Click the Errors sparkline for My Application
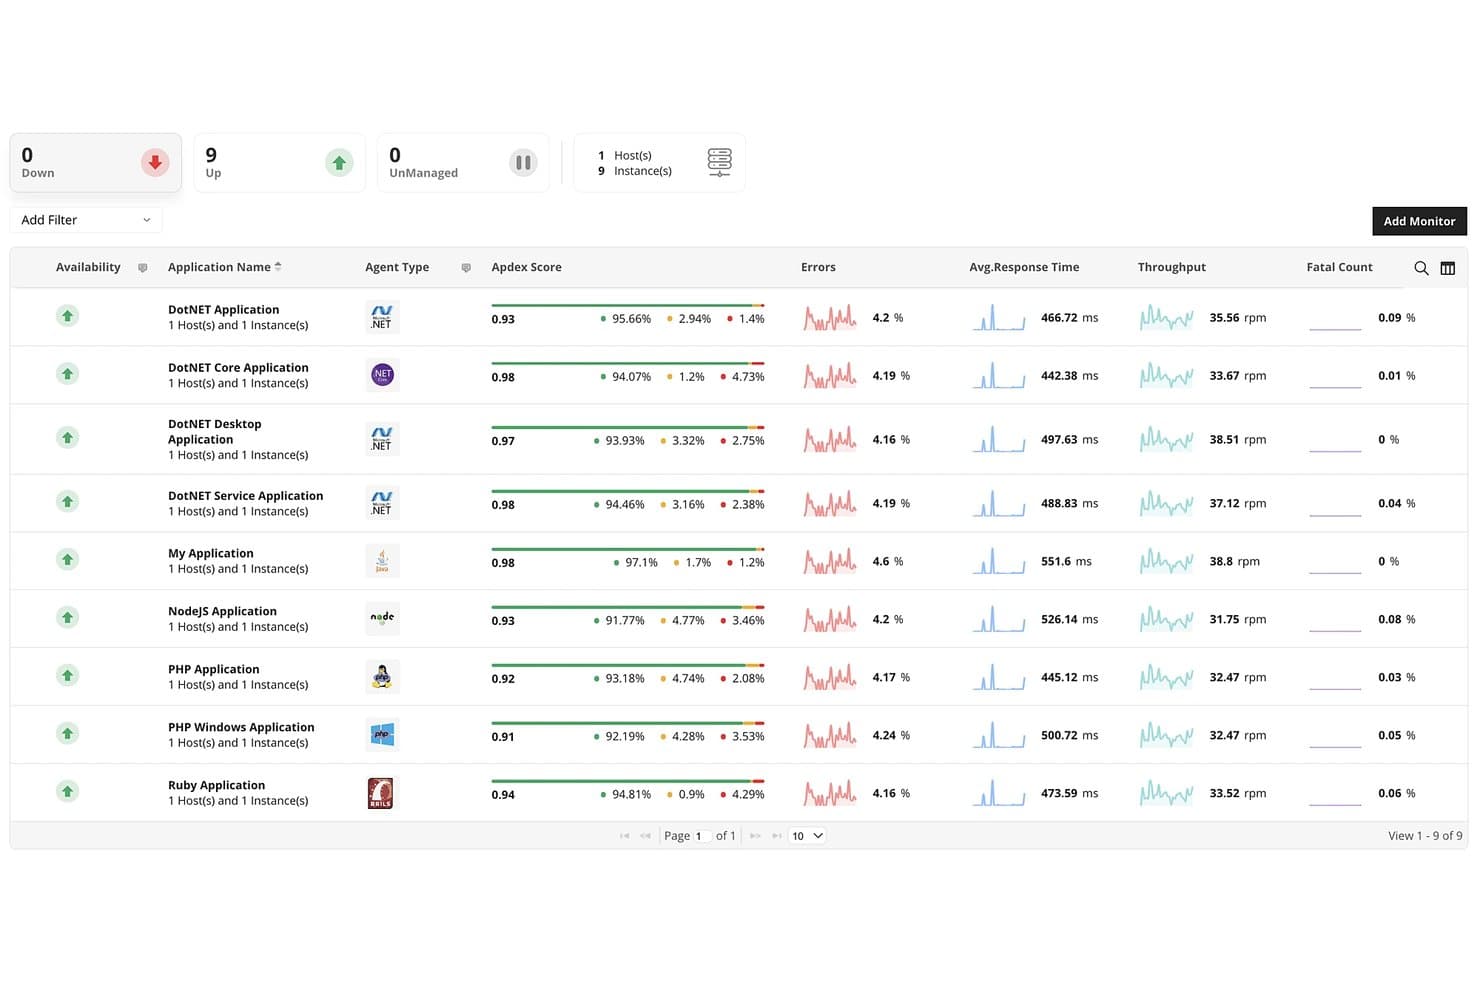1480x987 pixels. coord(830,561)
